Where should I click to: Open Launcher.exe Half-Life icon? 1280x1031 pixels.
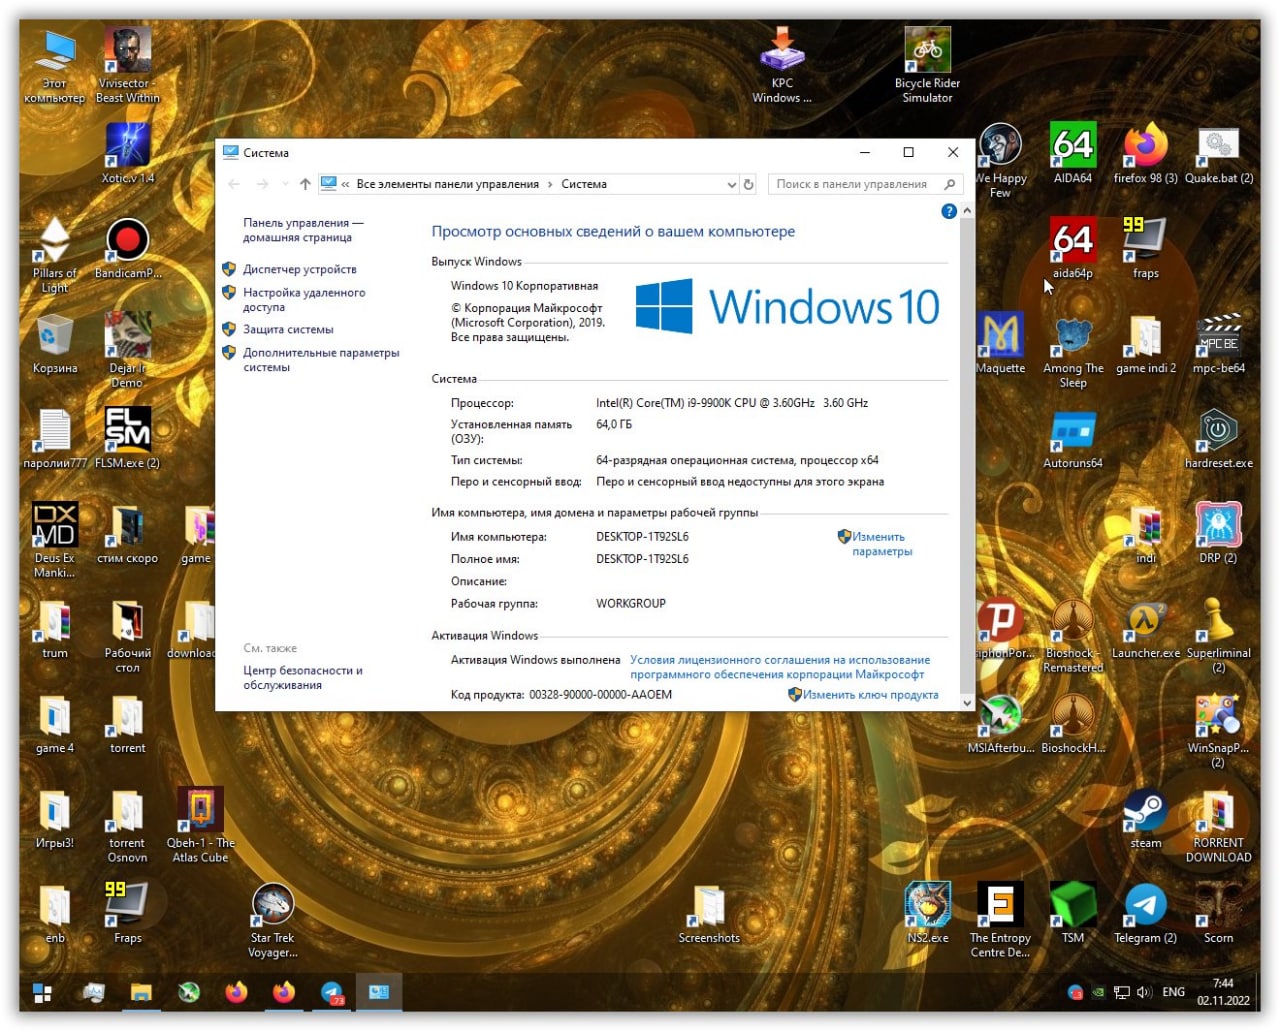pos(1146,628)
